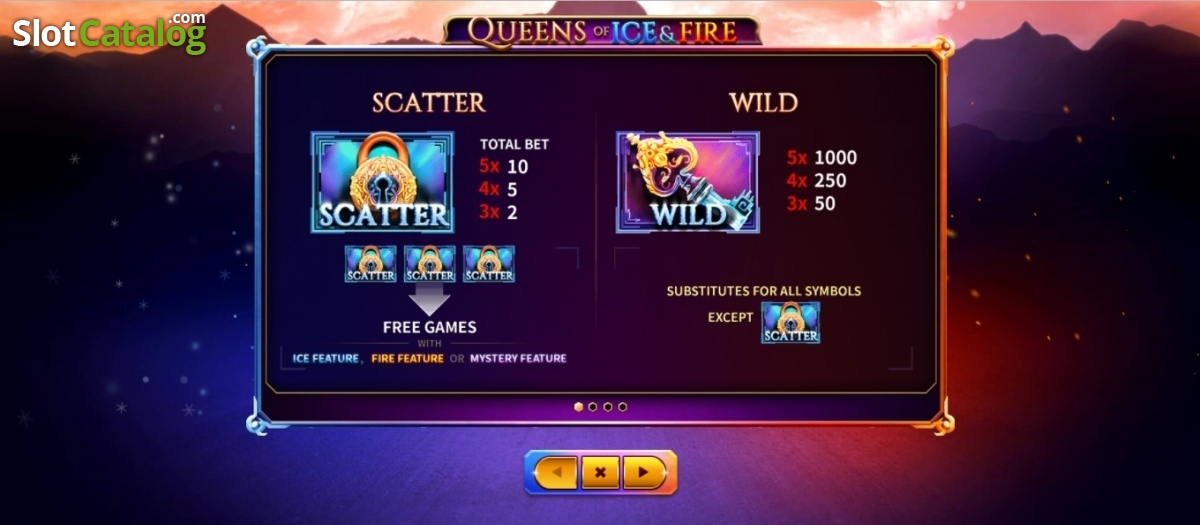Click the Scatter icon under Except
This screenshot has height=525, width=1200.
(x=791, y=323)
